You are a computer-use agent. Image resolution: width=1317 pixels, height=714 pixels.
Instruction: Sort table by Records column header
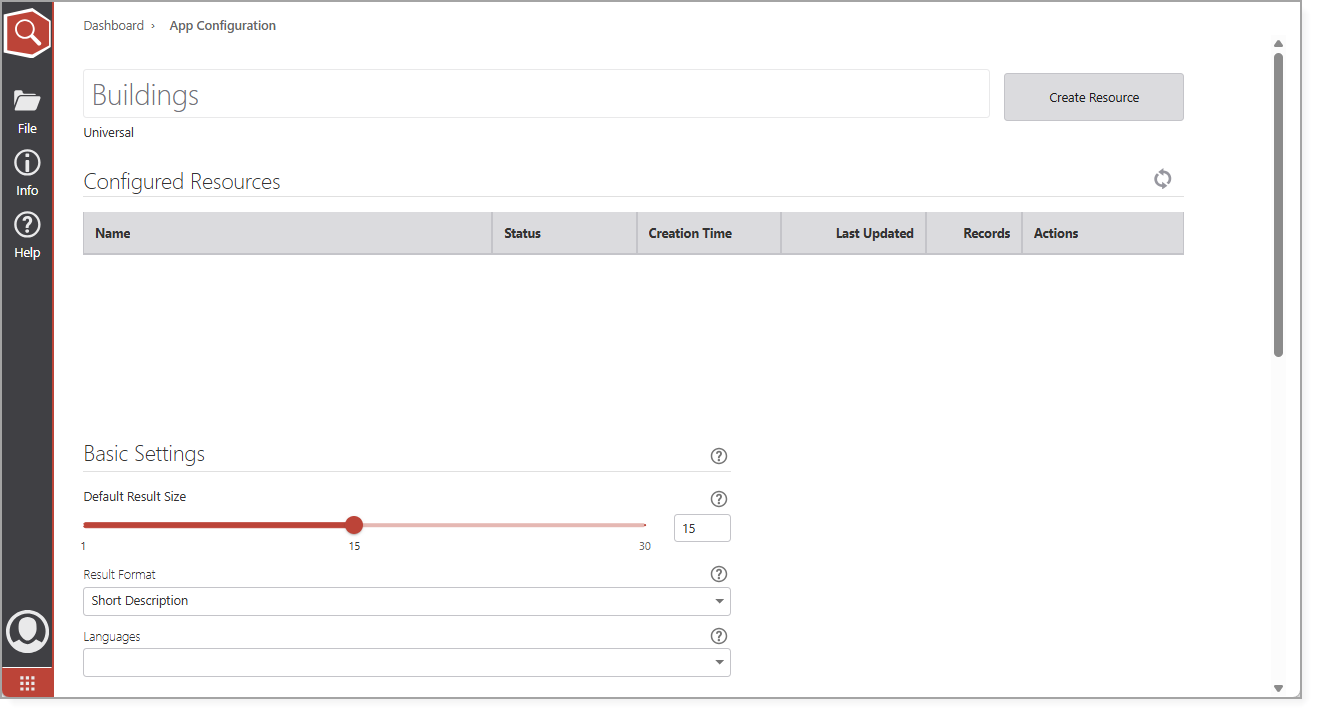pos(974,233)
